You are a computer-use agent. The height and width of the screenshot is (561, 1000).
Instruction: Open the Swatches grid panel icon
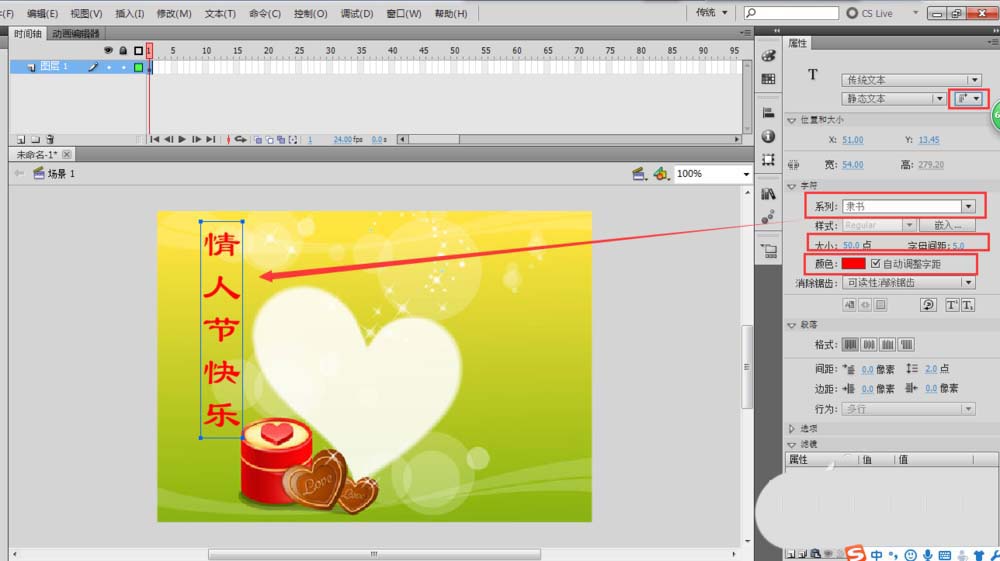tap(768, 79)
